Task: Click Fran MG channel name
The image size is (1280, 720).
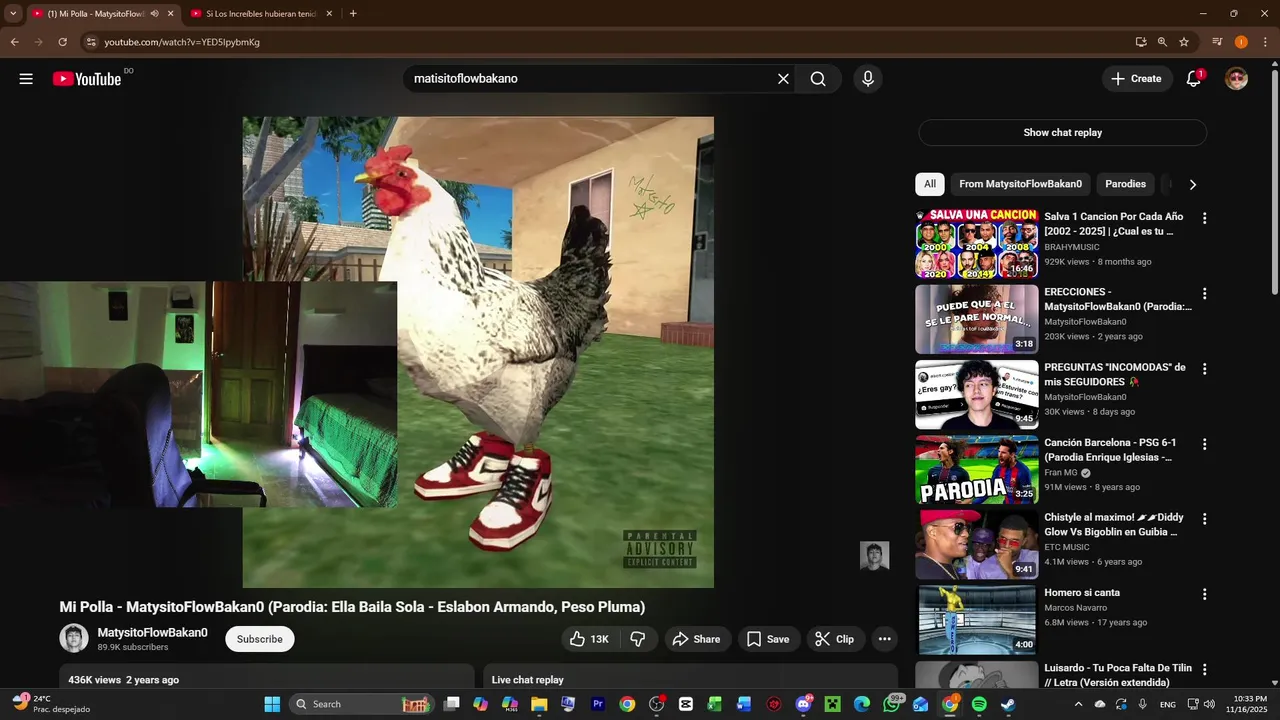Action: tap(1061, 473)
